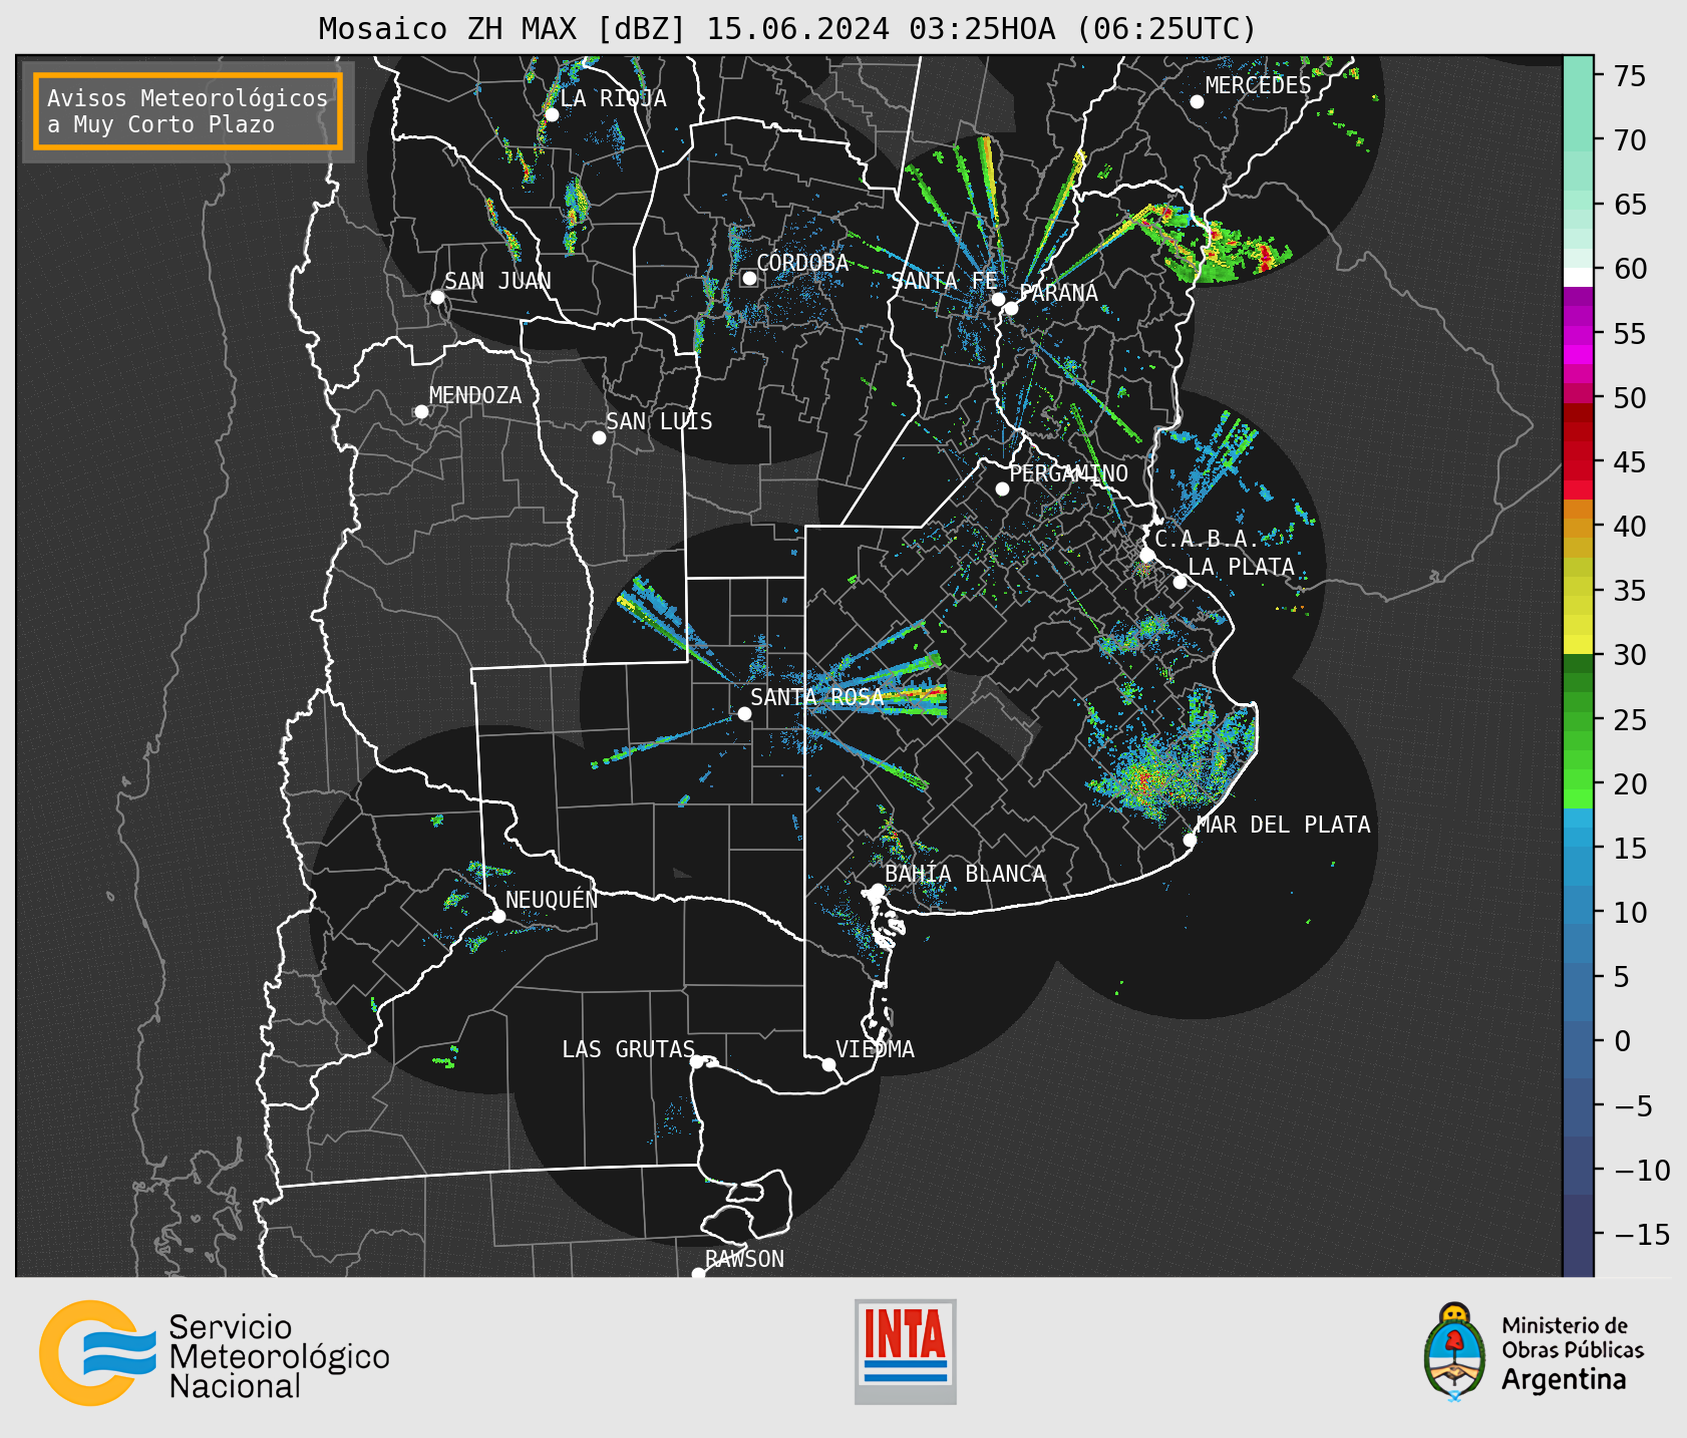The width and height of the screenshot is (1687, 1438).
Task: Click the orange 40 dBZ swatch on scale
Action: [1578, 527]
